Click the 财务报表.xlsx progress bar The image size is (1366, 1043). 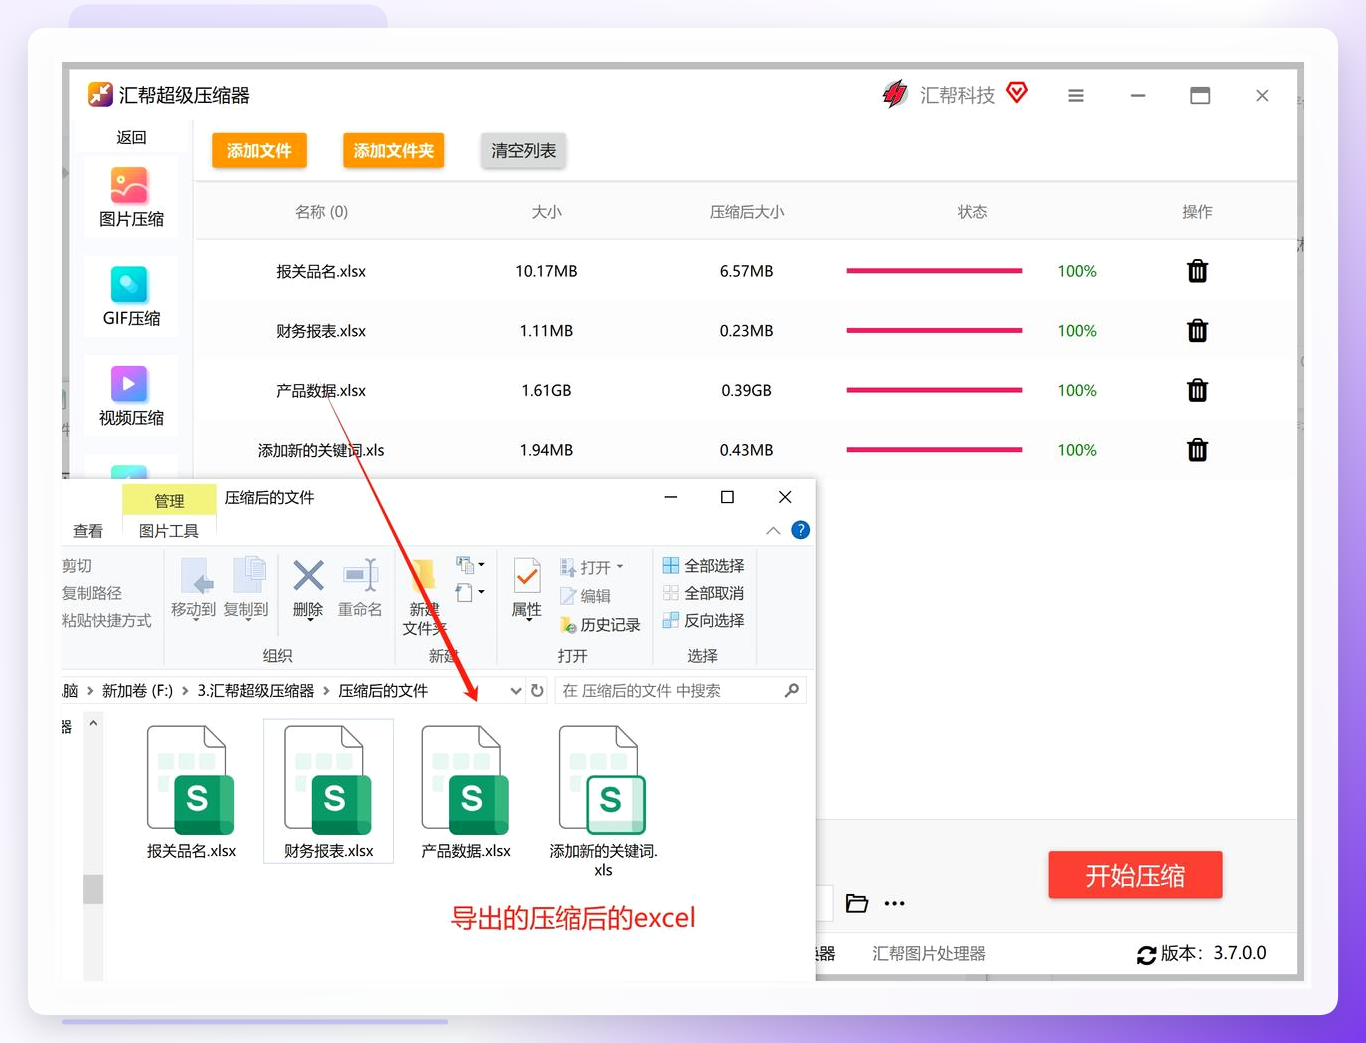point(934,331)
